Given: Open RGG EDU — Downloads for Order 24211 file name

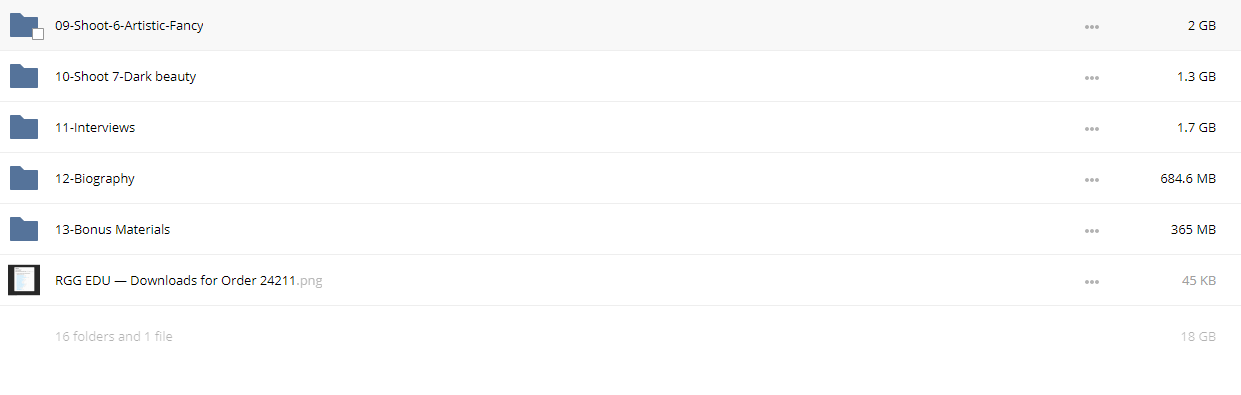Looking at the screenshot, I should (x=188, y=280).
